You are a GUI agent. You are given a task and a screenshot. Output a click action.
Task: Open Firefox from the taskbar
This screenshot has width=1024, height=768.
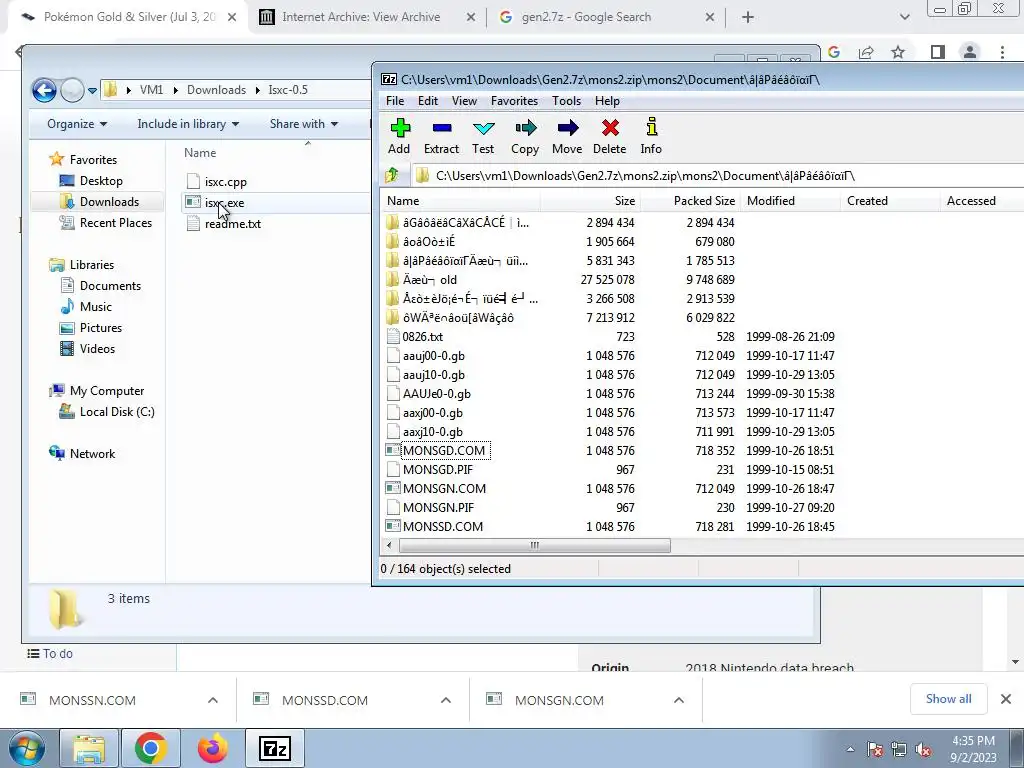point(213,748)
